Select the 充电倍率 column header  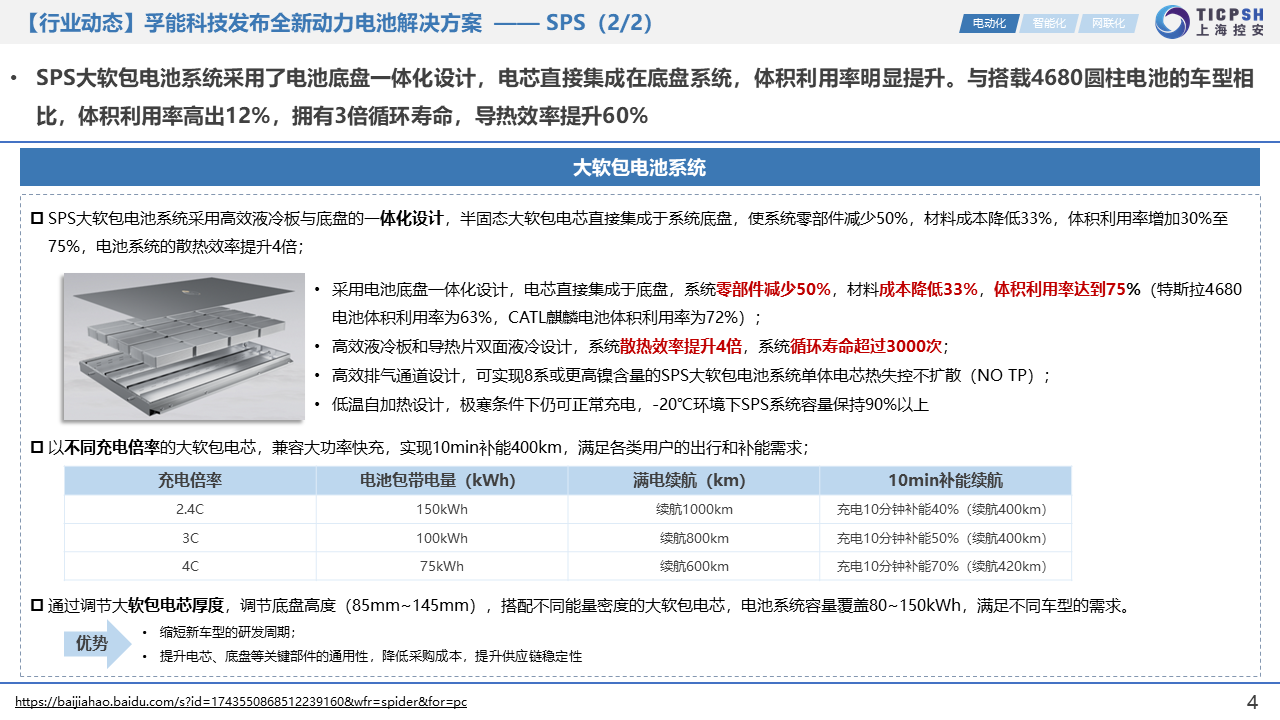point(190,480)
